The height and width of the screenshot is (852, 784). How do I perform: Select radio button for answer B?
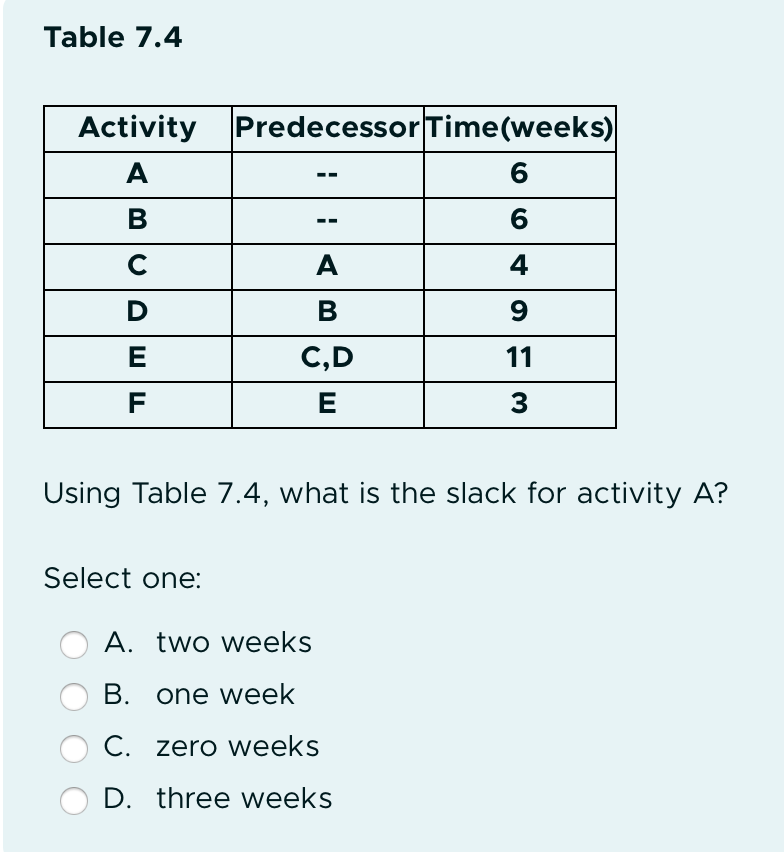tap(74, 697)
